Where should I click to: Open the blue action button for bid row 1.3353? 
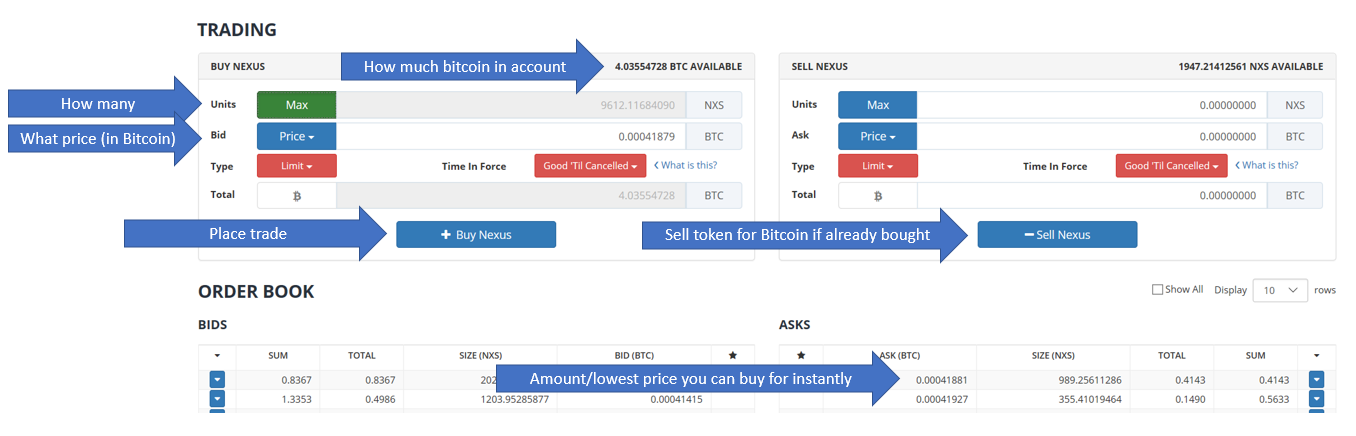click(x=217, y=399)
